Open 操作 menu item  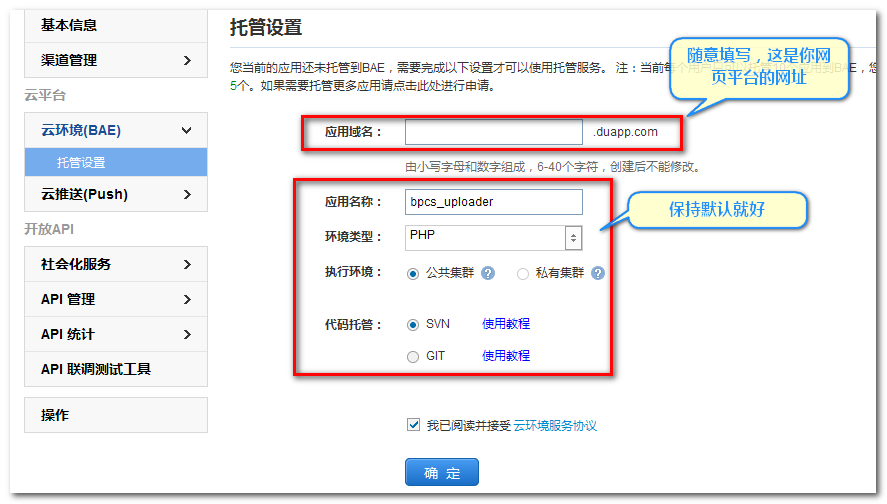116,415
